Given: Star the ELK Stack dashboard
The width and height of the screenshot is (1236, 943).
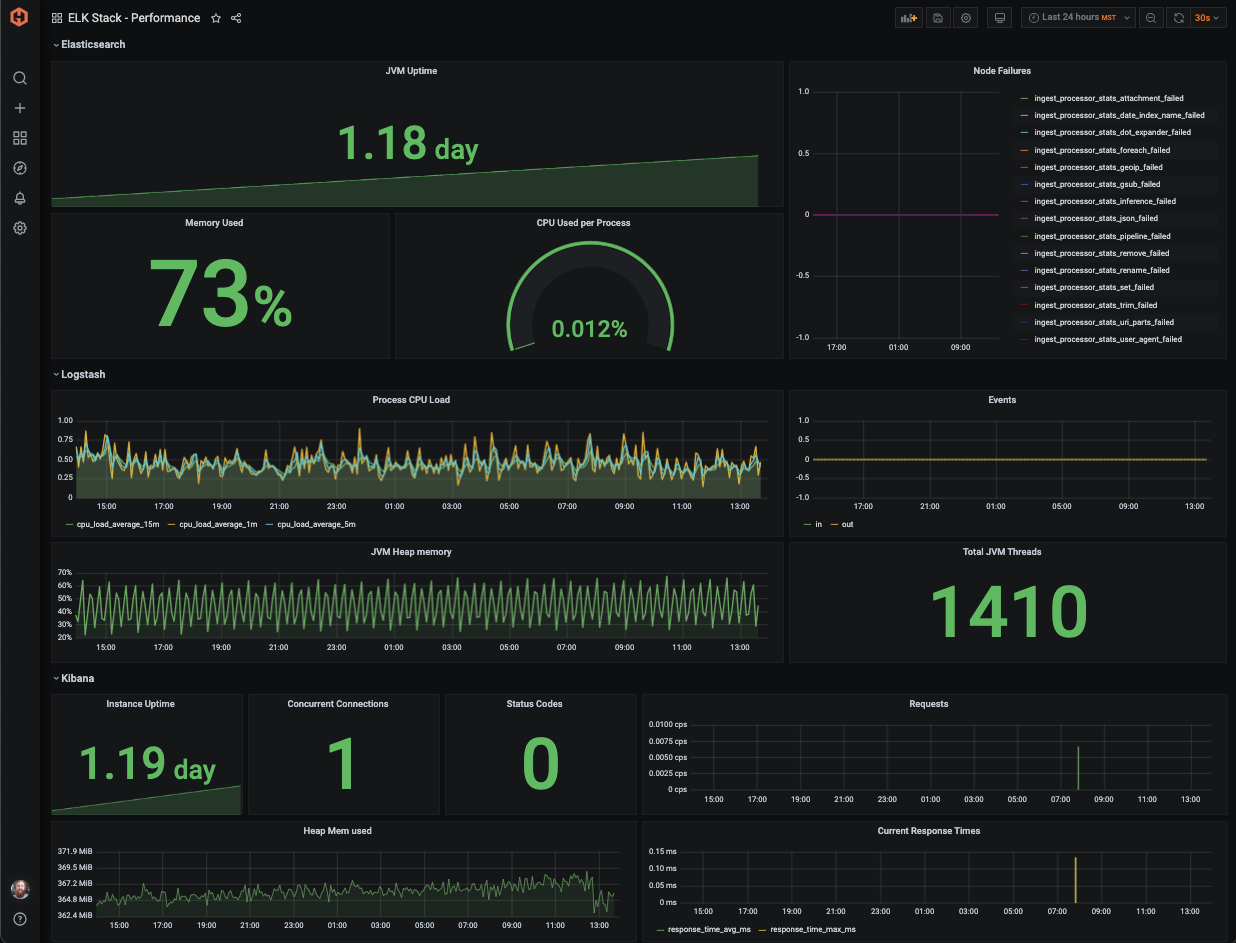Looking at the screenshot, I should pos(216,18).
